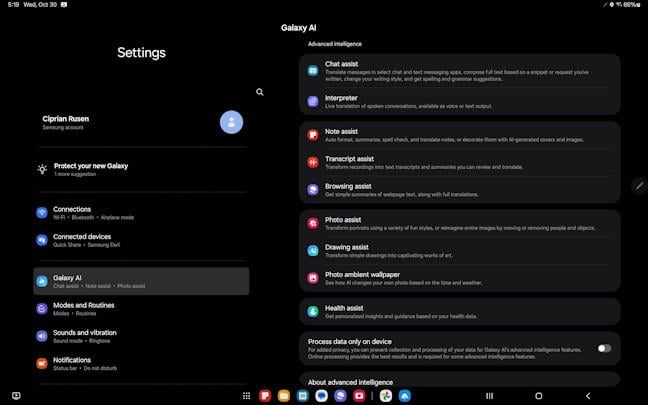The width and height of the screenshot is (648, 405).
Task: Tap the Home navigation button
Action: tap(538, 396)
